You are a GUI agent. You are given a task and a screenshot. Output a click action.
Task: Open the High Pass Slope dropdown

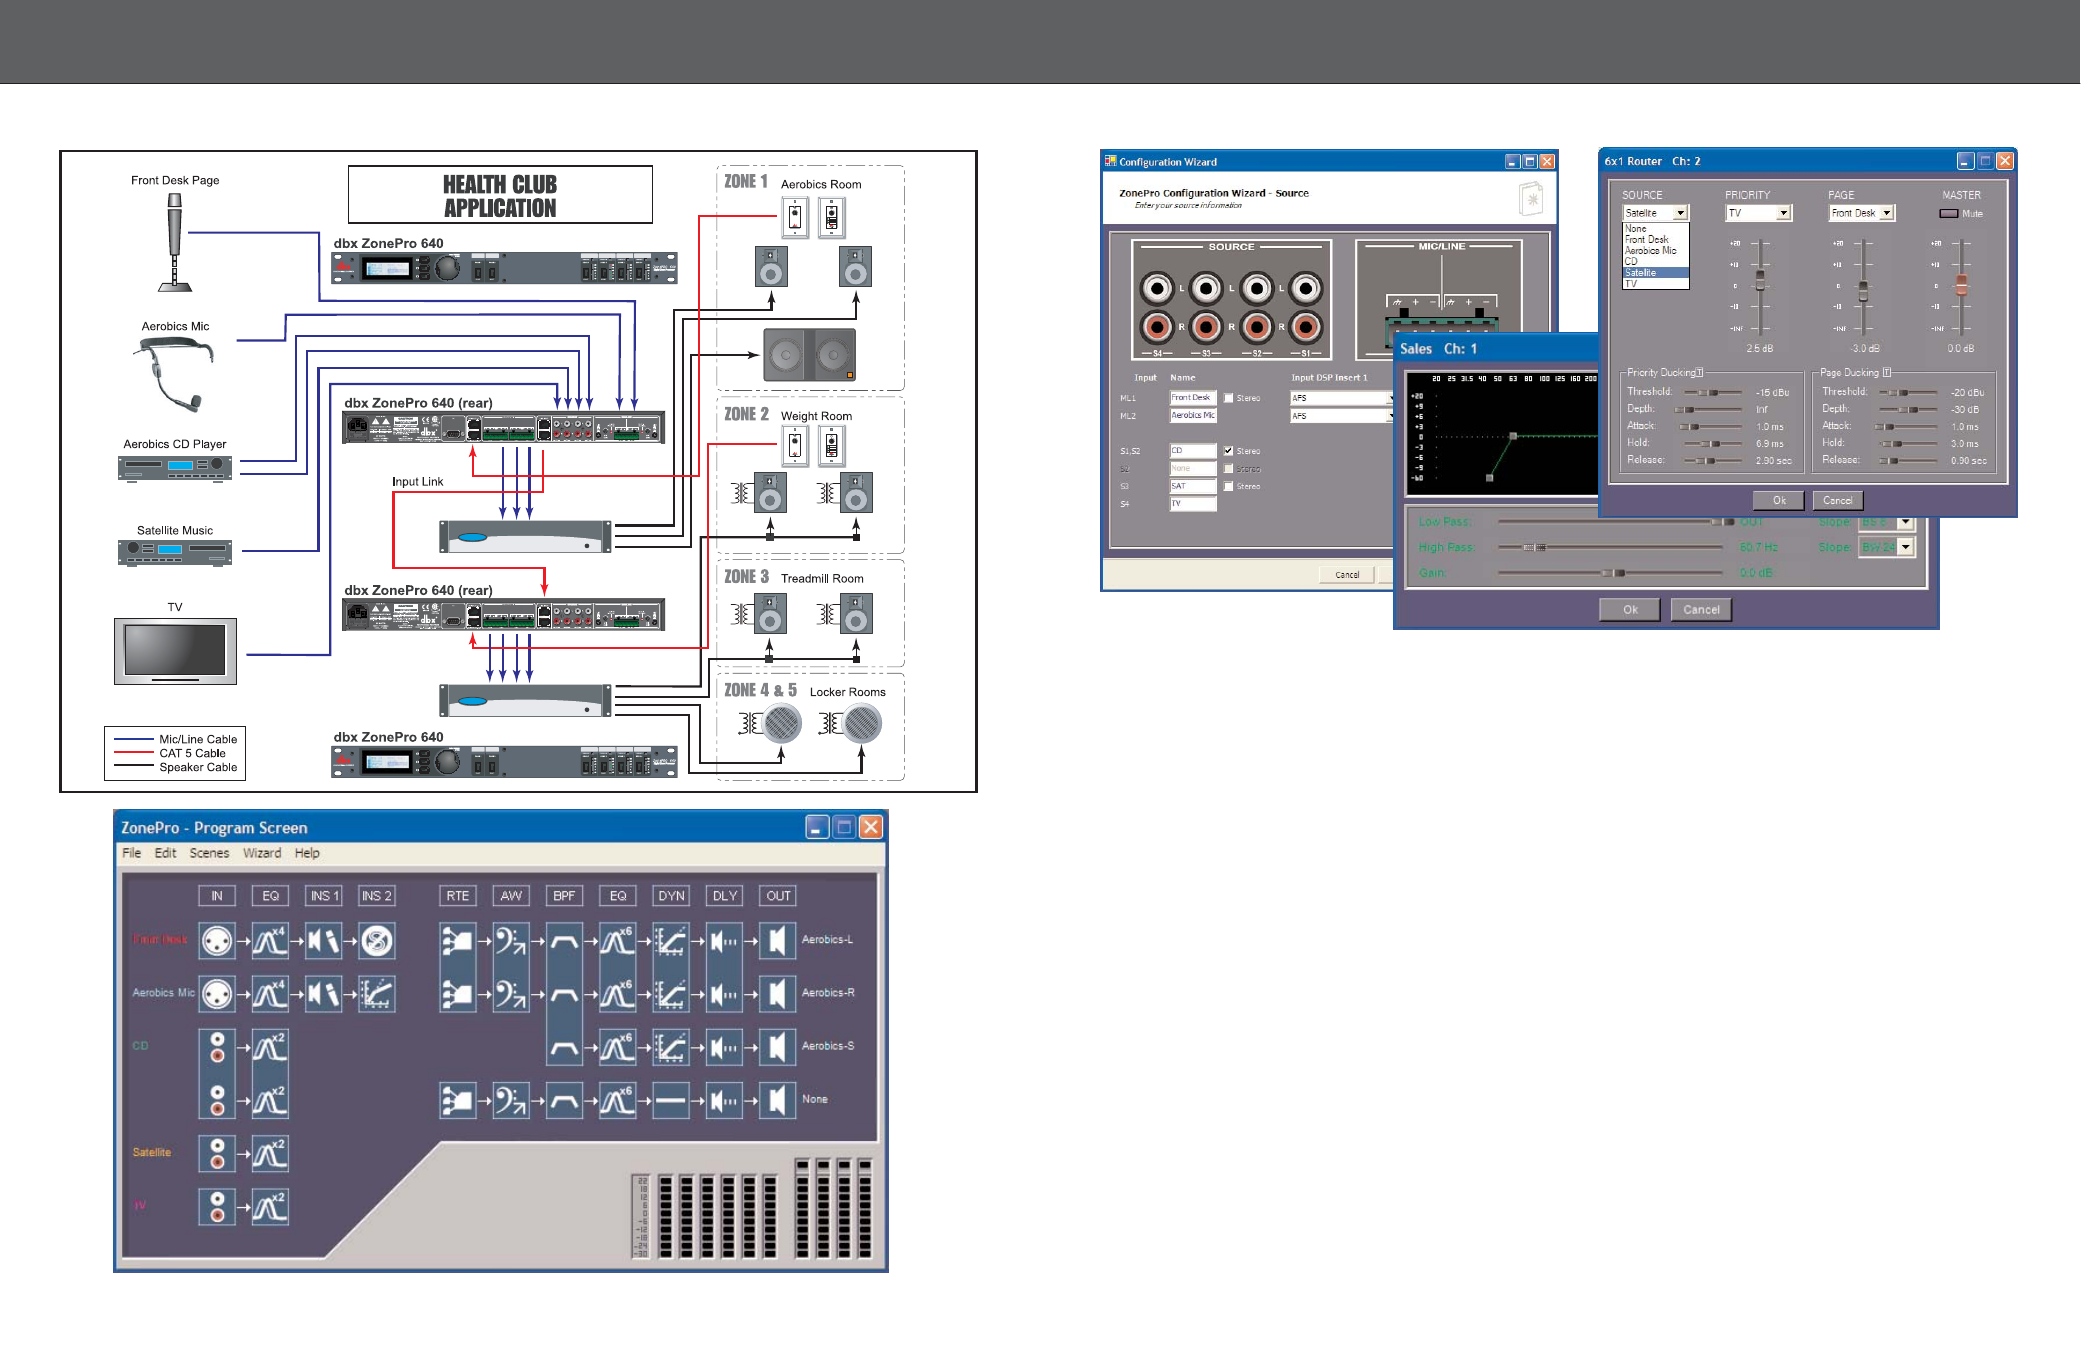[1886, 547]
